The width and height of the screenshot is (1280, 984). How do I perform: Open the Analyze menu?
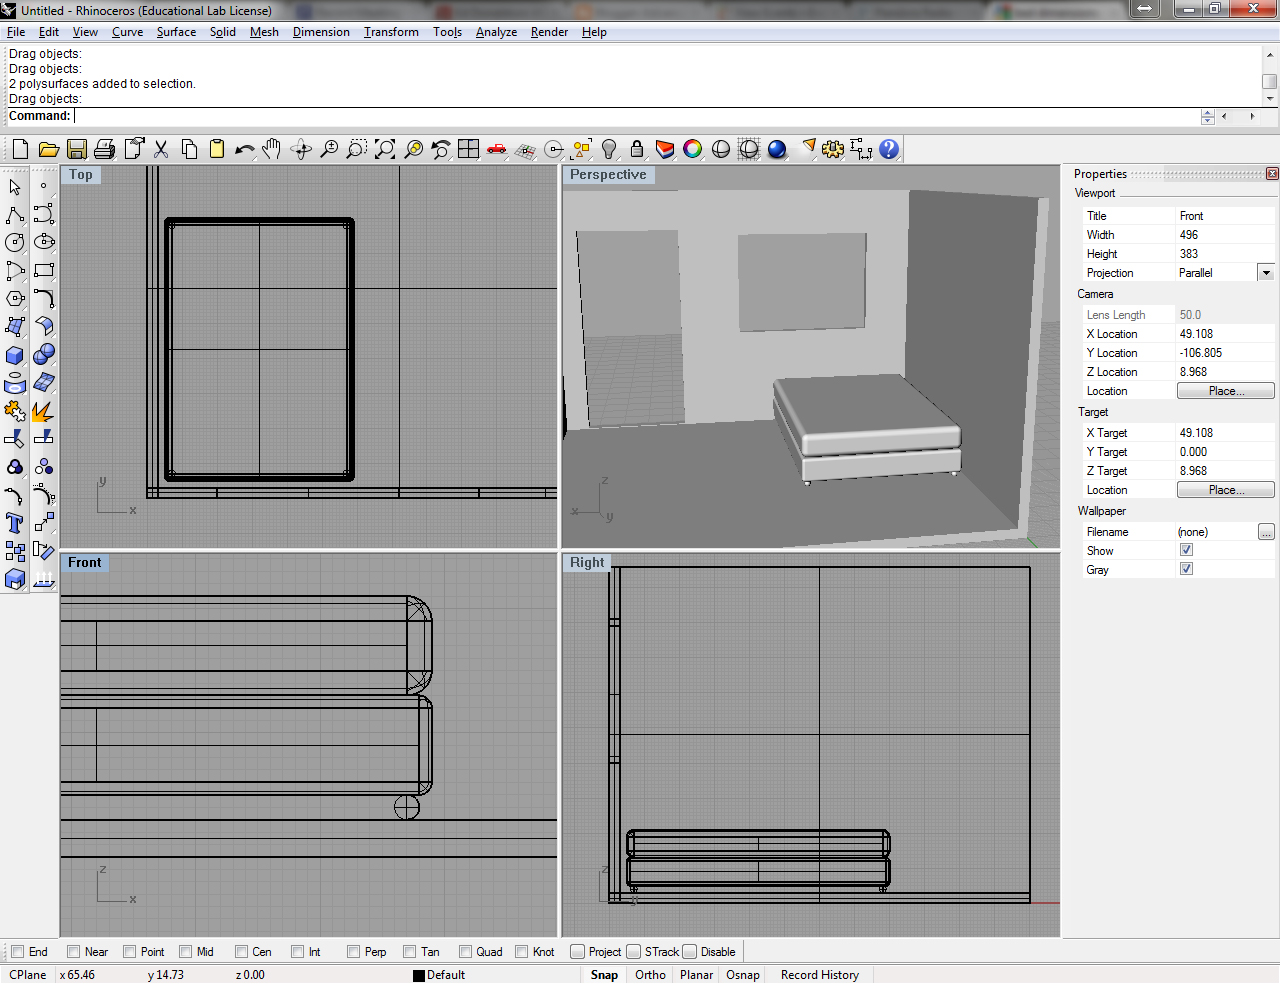pyautogui.click(x=496, y=32)
